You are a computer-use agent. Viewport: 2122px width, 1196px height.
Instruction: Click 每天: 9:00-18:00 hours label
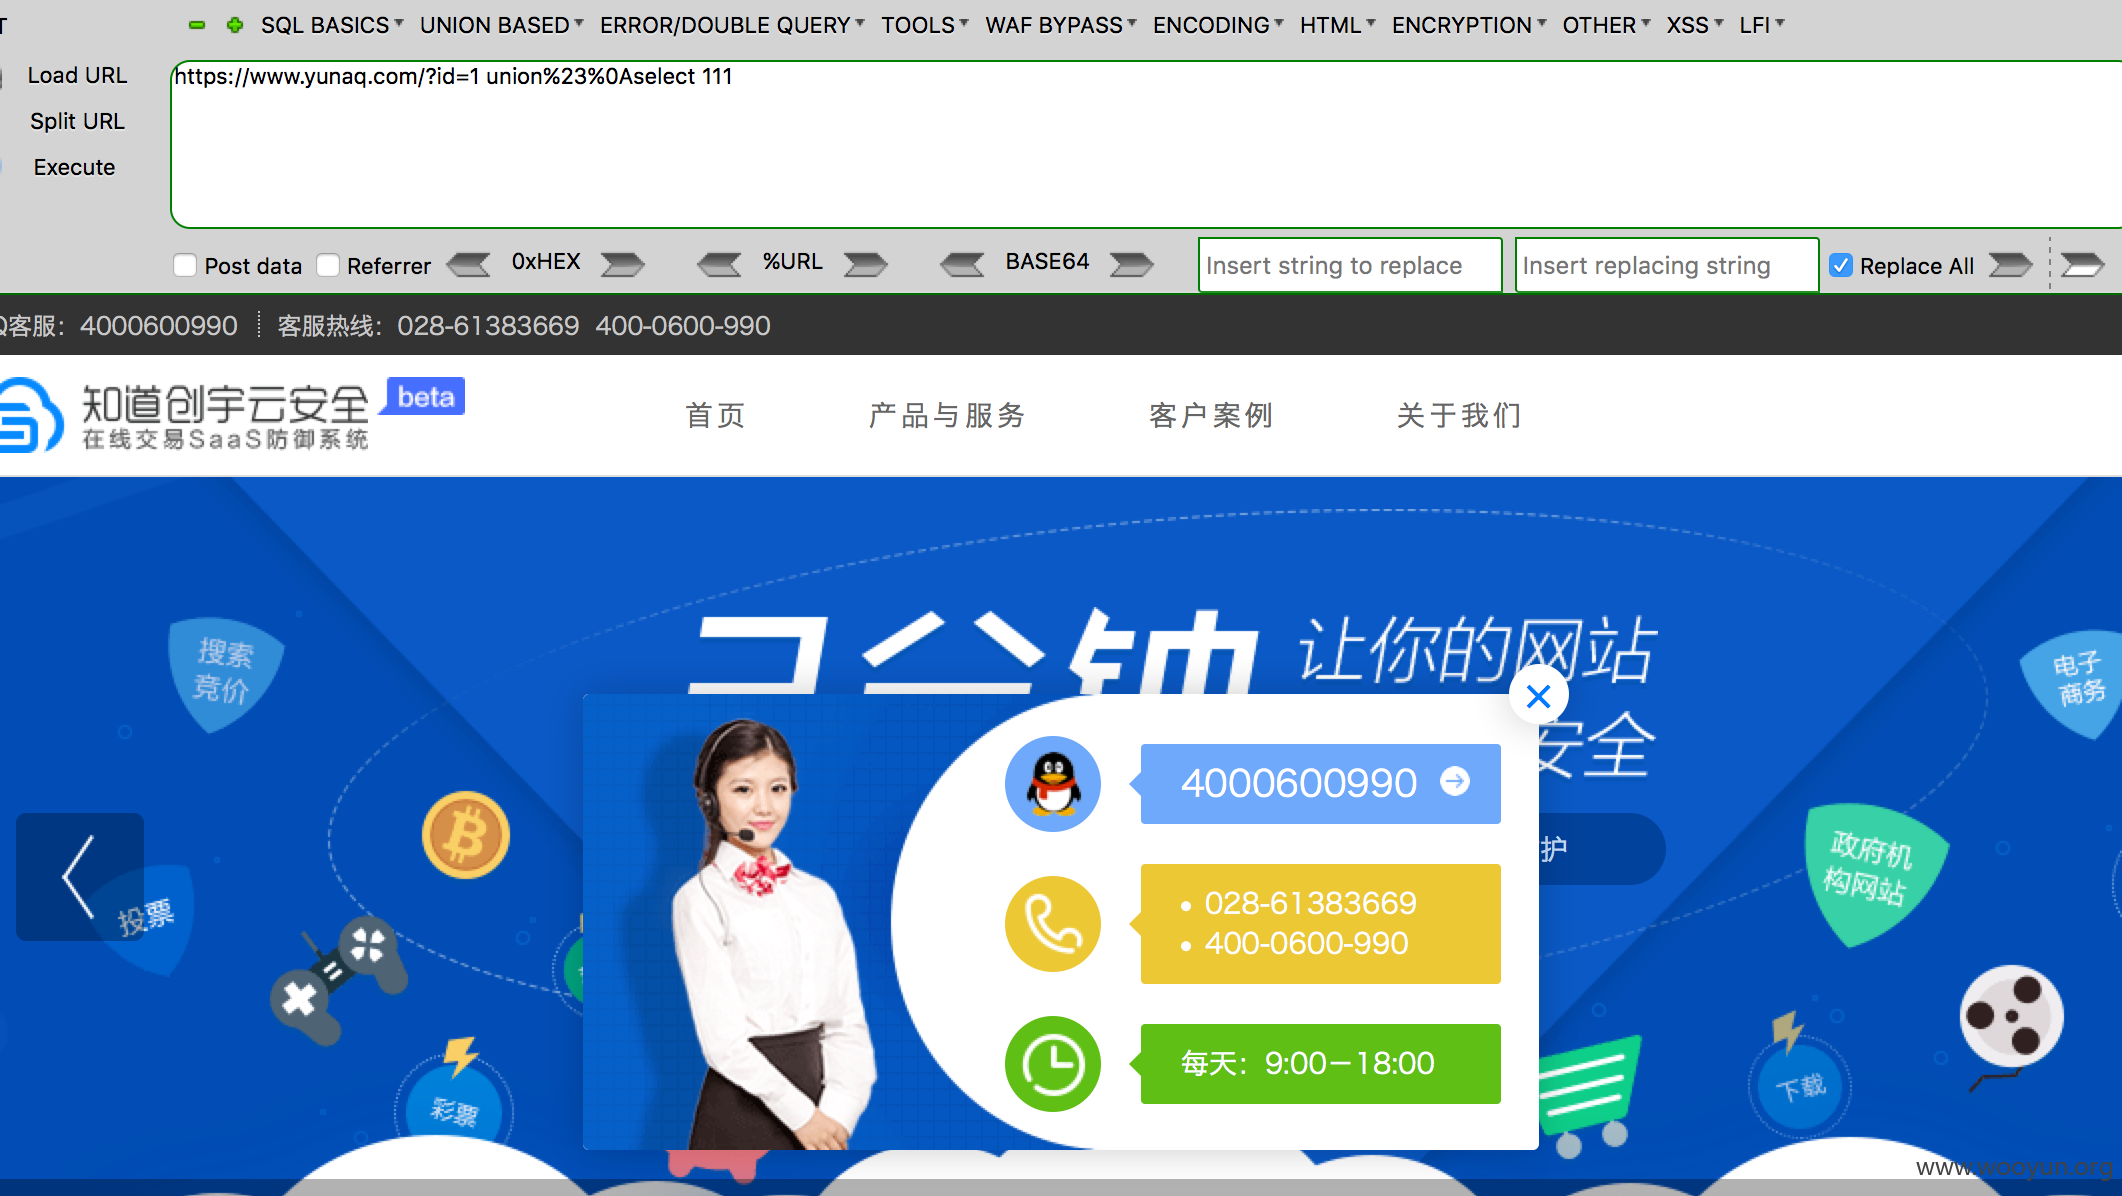pos(1308,1063)
